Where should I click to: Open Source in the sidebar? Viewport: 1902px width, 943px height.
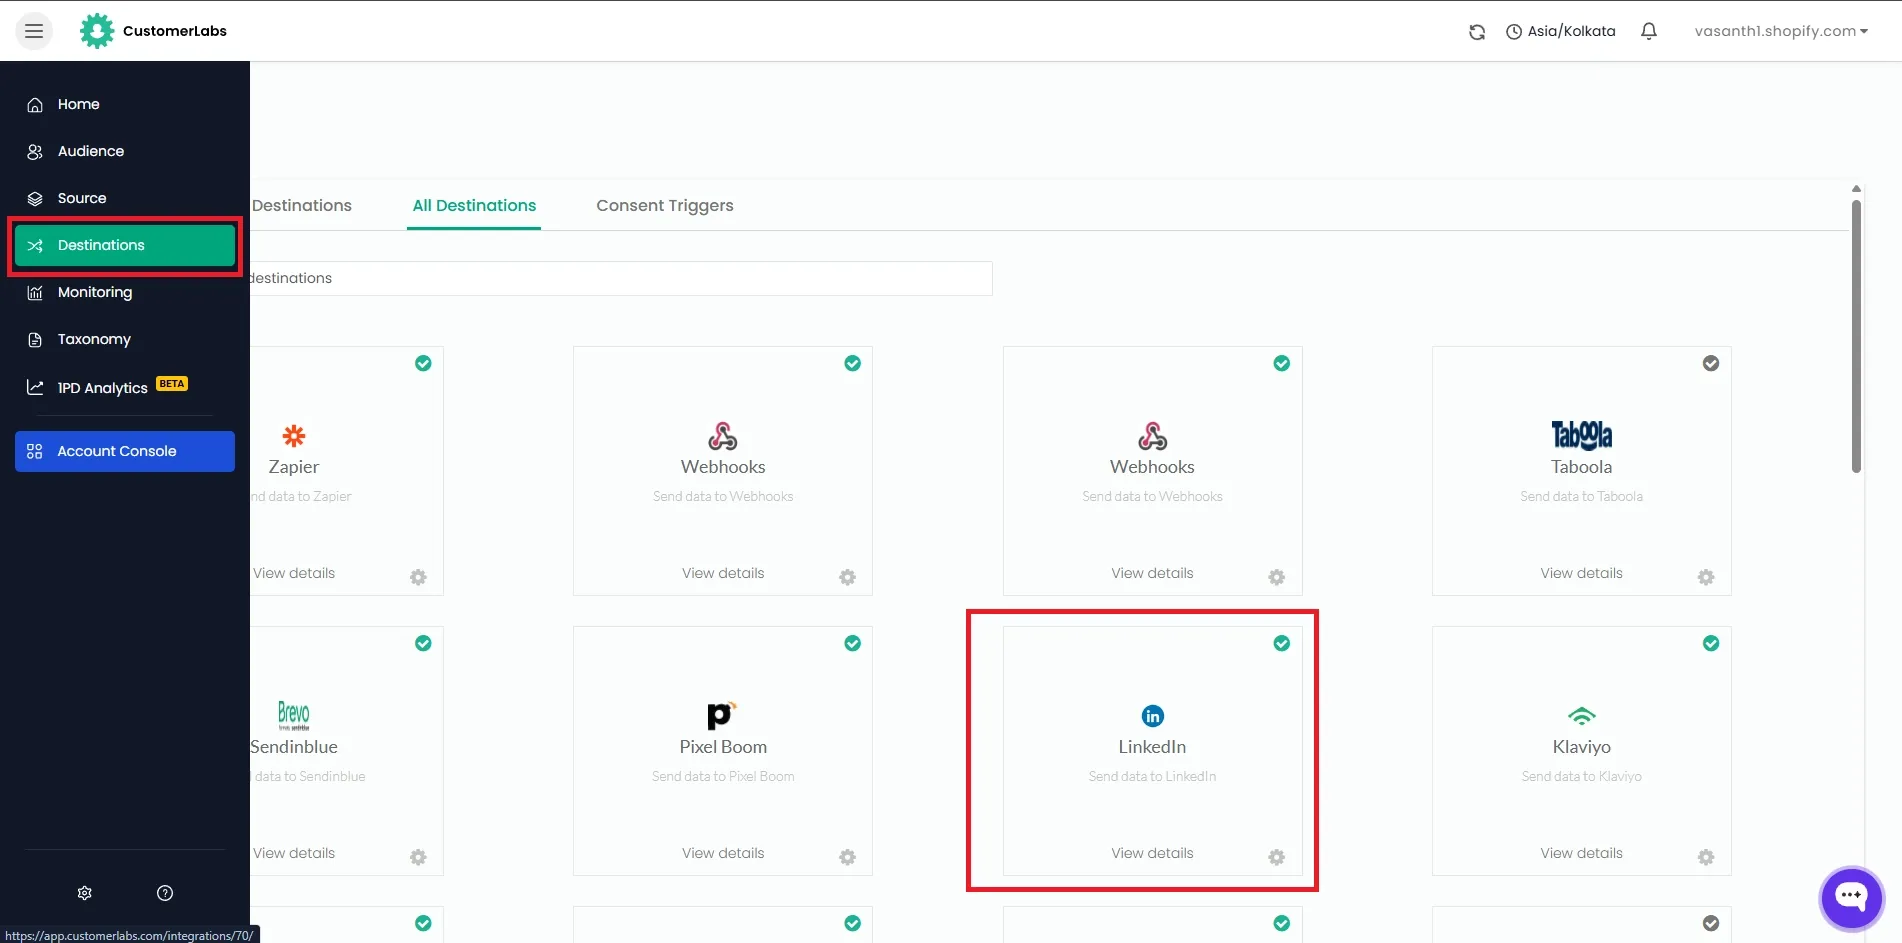click(125, 198)
